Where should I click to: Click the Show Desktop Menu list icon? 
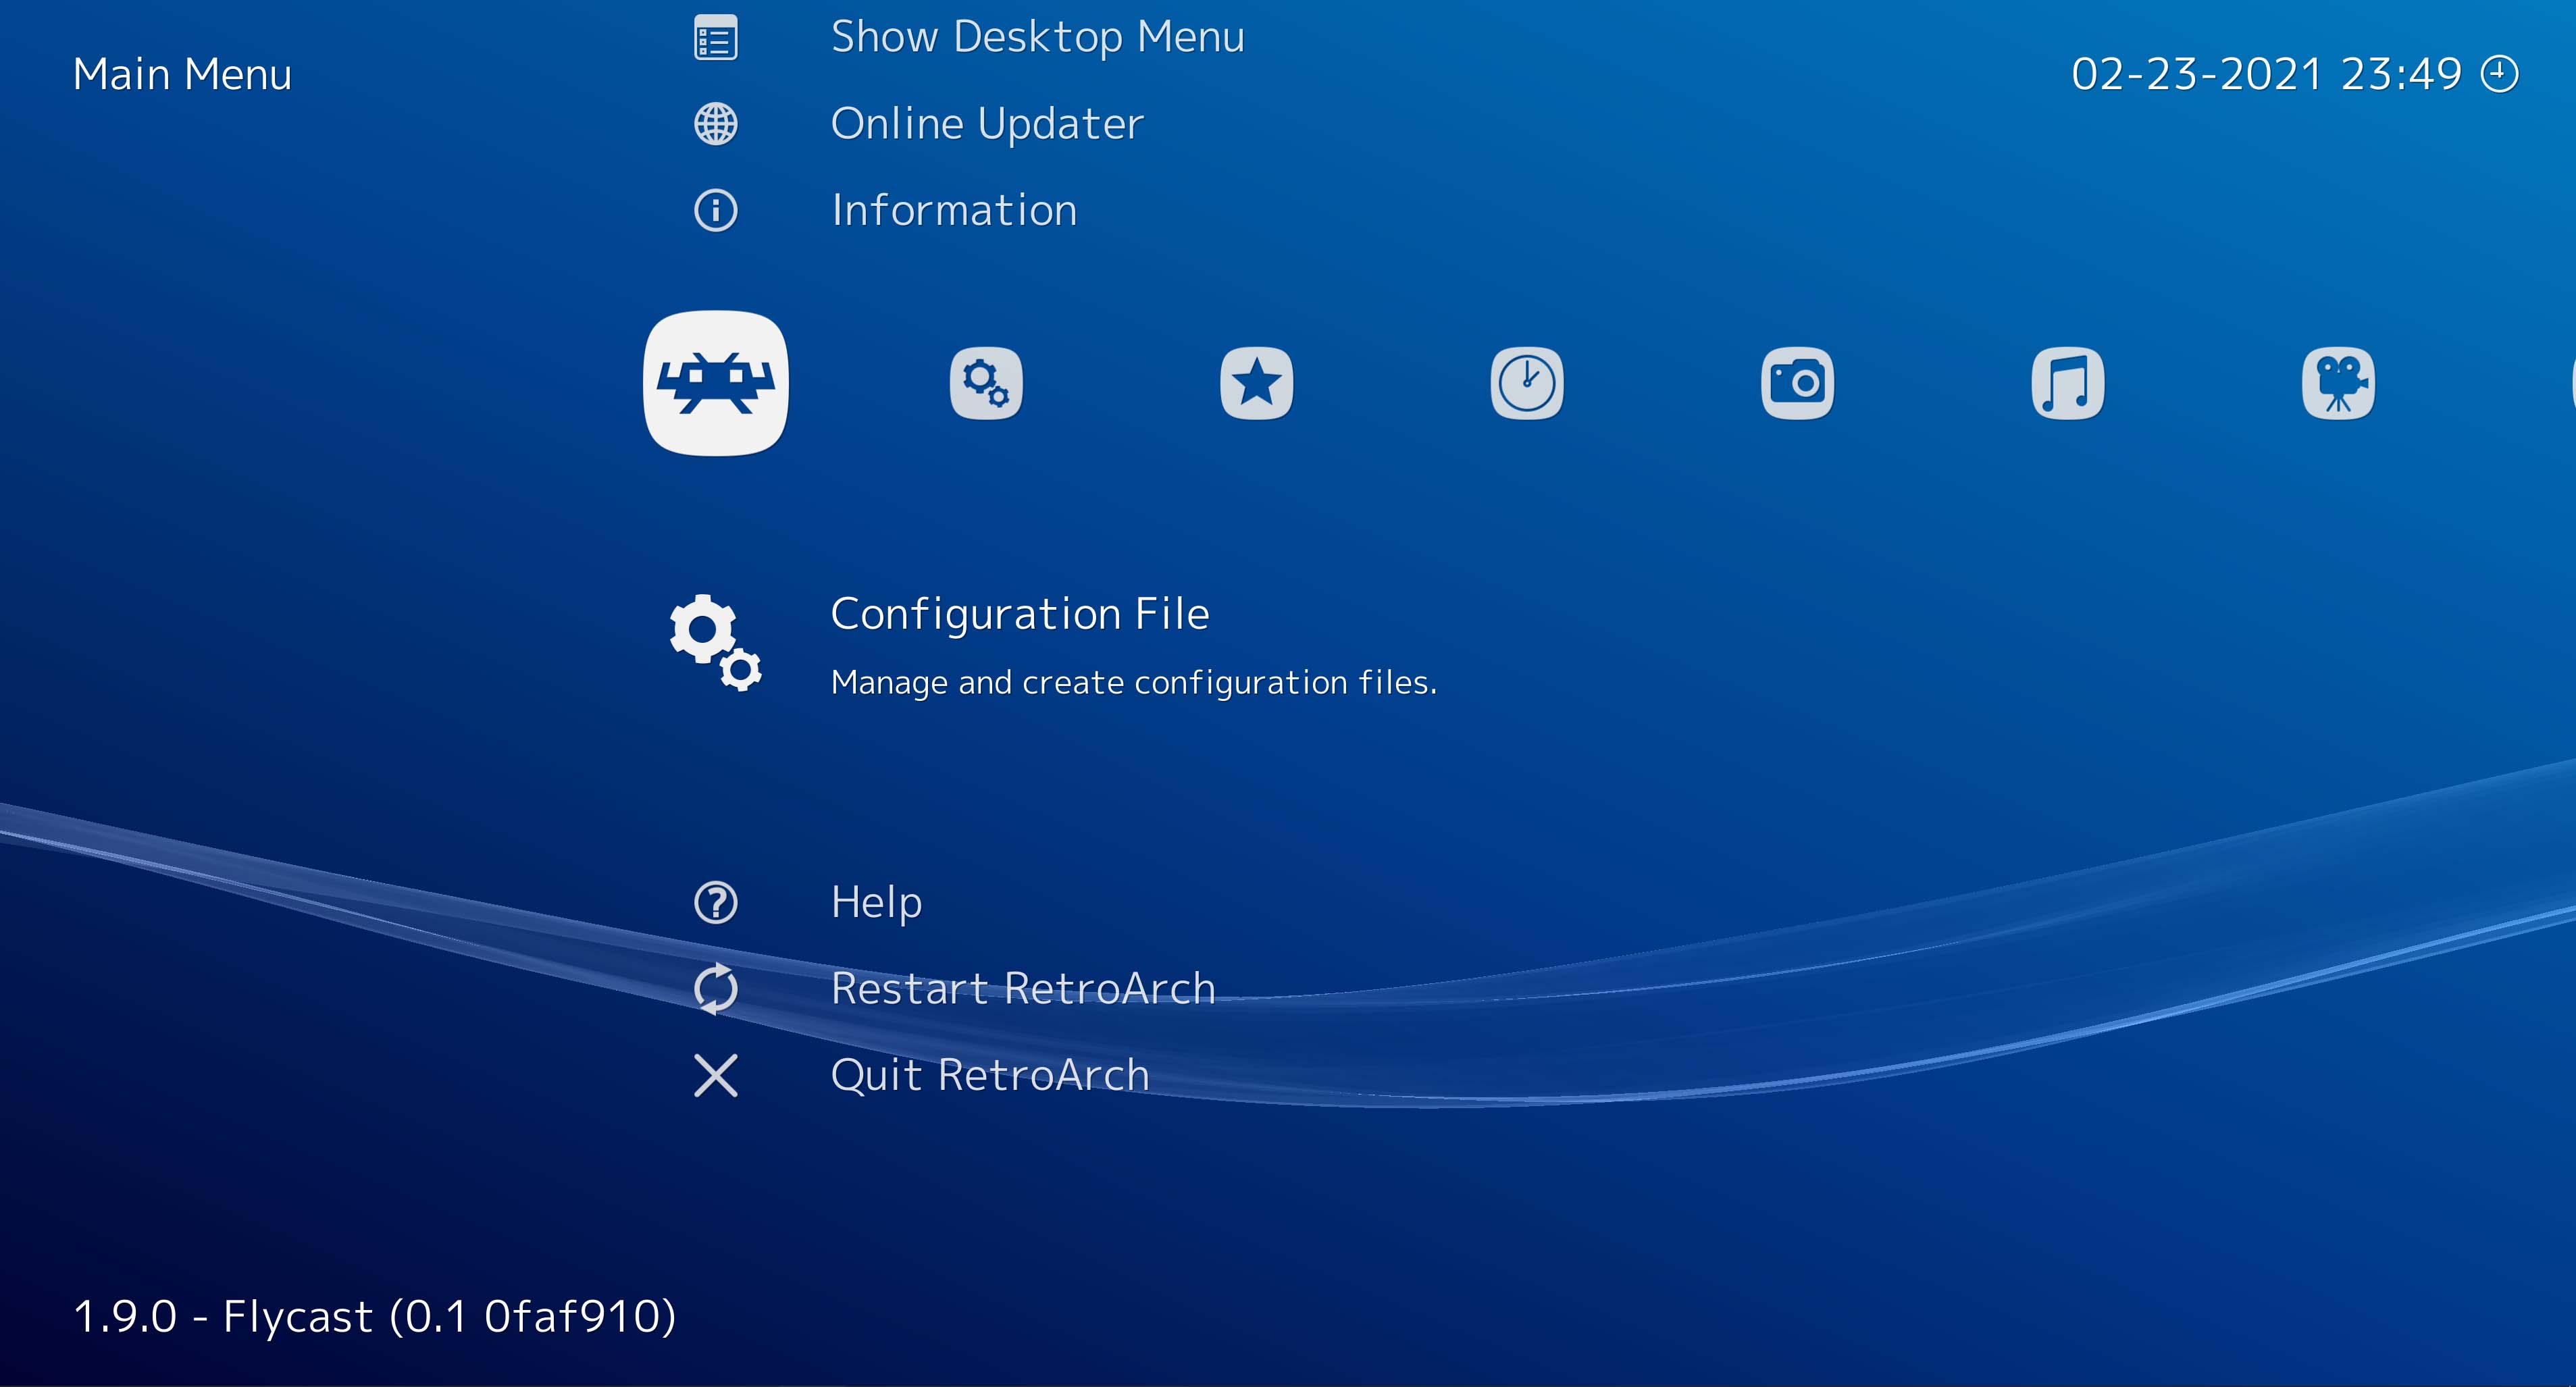pos(716,38)
